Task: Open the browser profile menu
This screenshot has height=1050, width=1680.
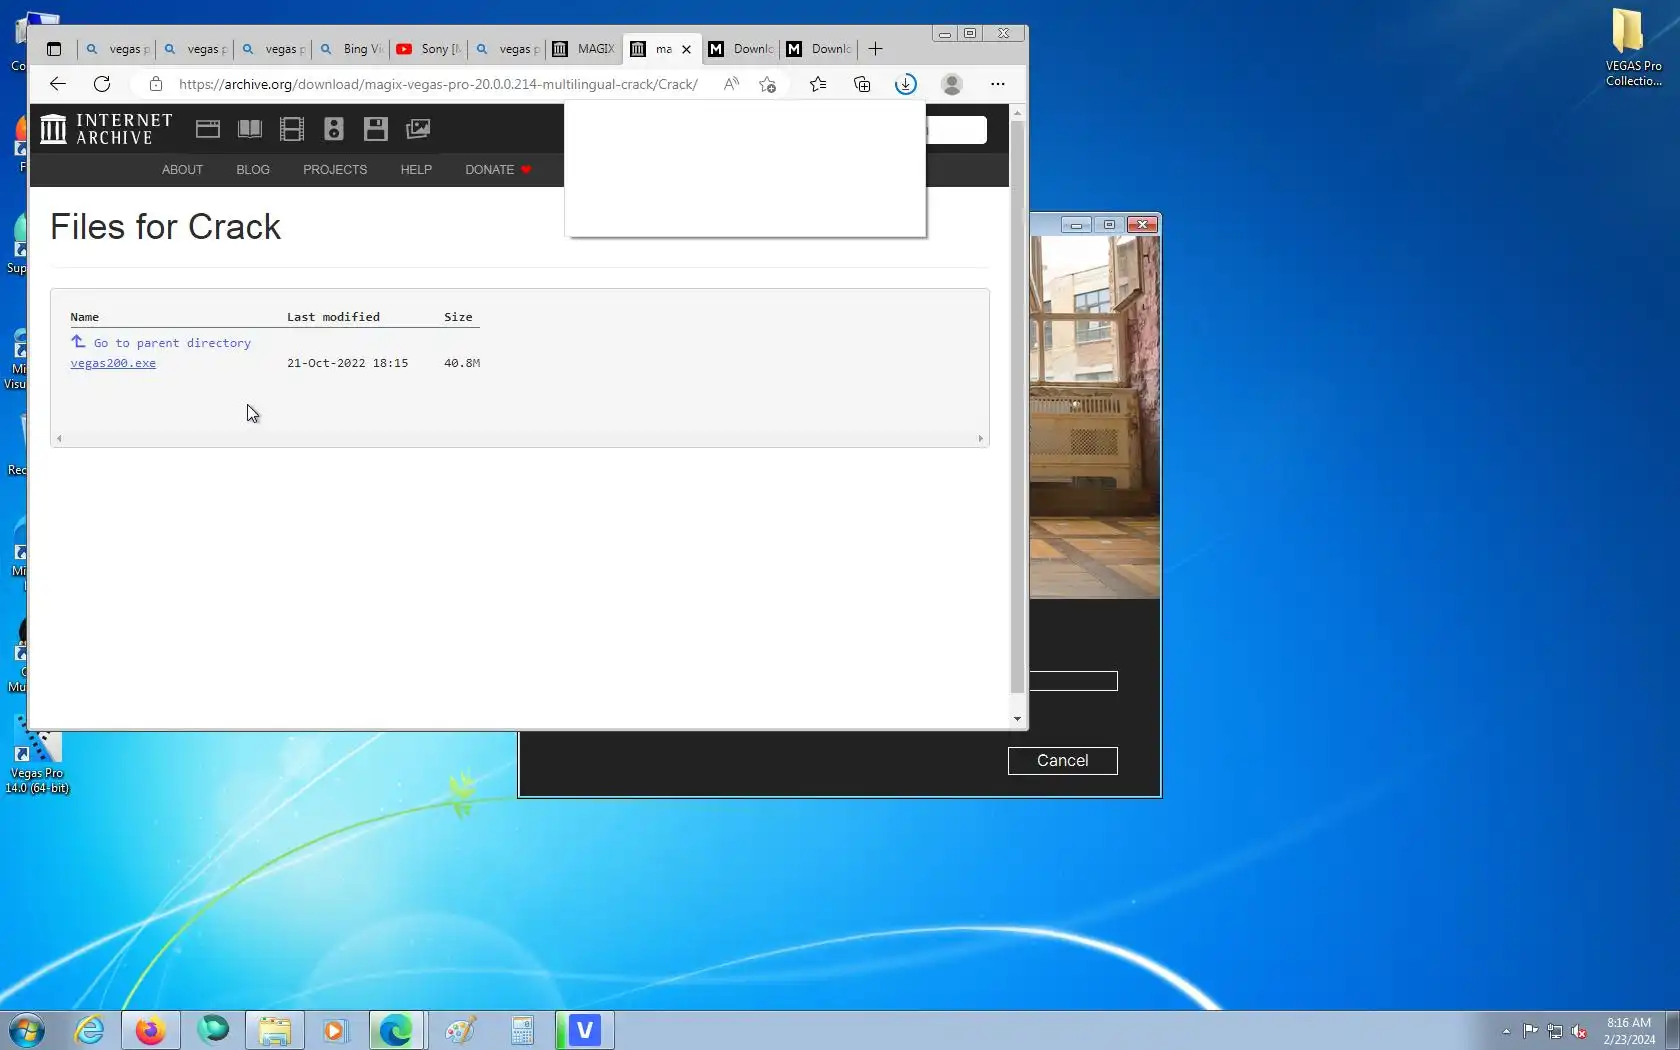Action: point(952,84)
